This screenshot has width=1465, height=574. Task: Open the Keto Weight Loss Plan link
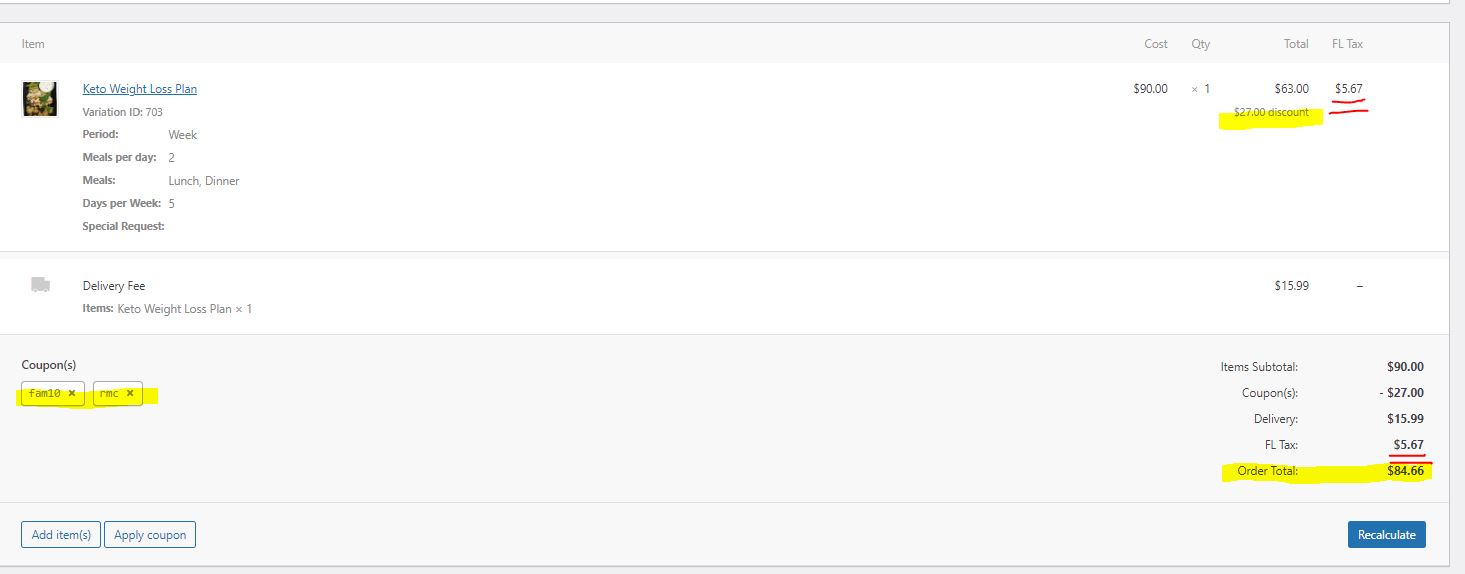[x=140, y=89]
